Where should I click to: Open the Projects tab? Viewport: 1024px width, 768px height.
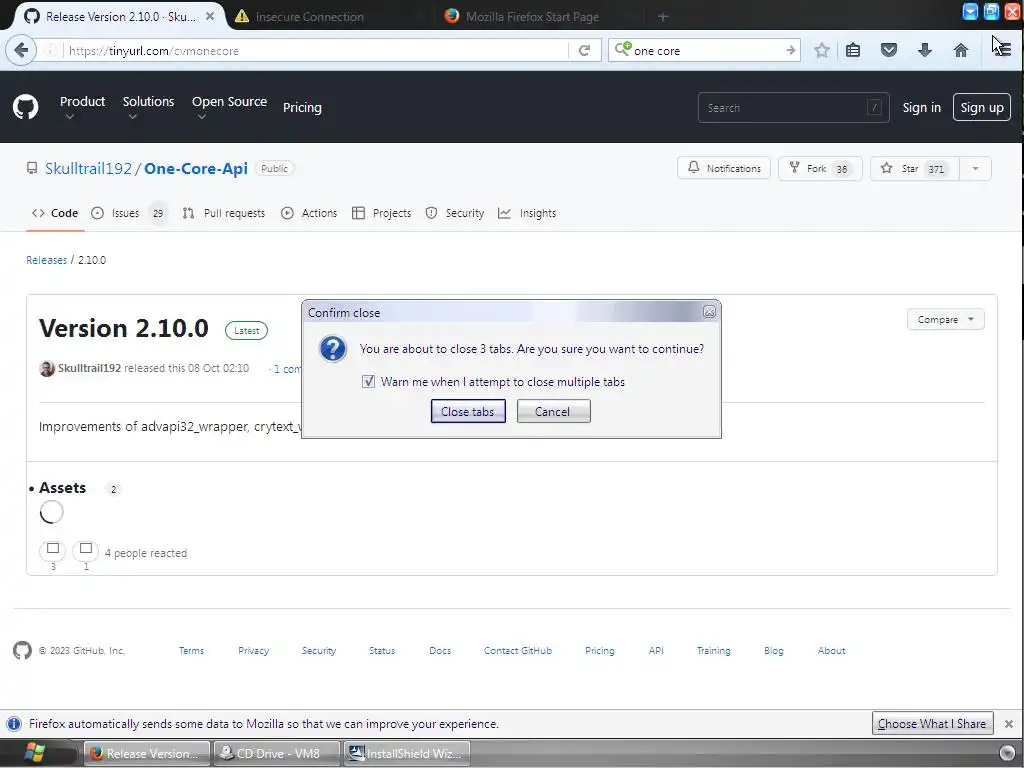pyautogui.click(x=381, y=214)
